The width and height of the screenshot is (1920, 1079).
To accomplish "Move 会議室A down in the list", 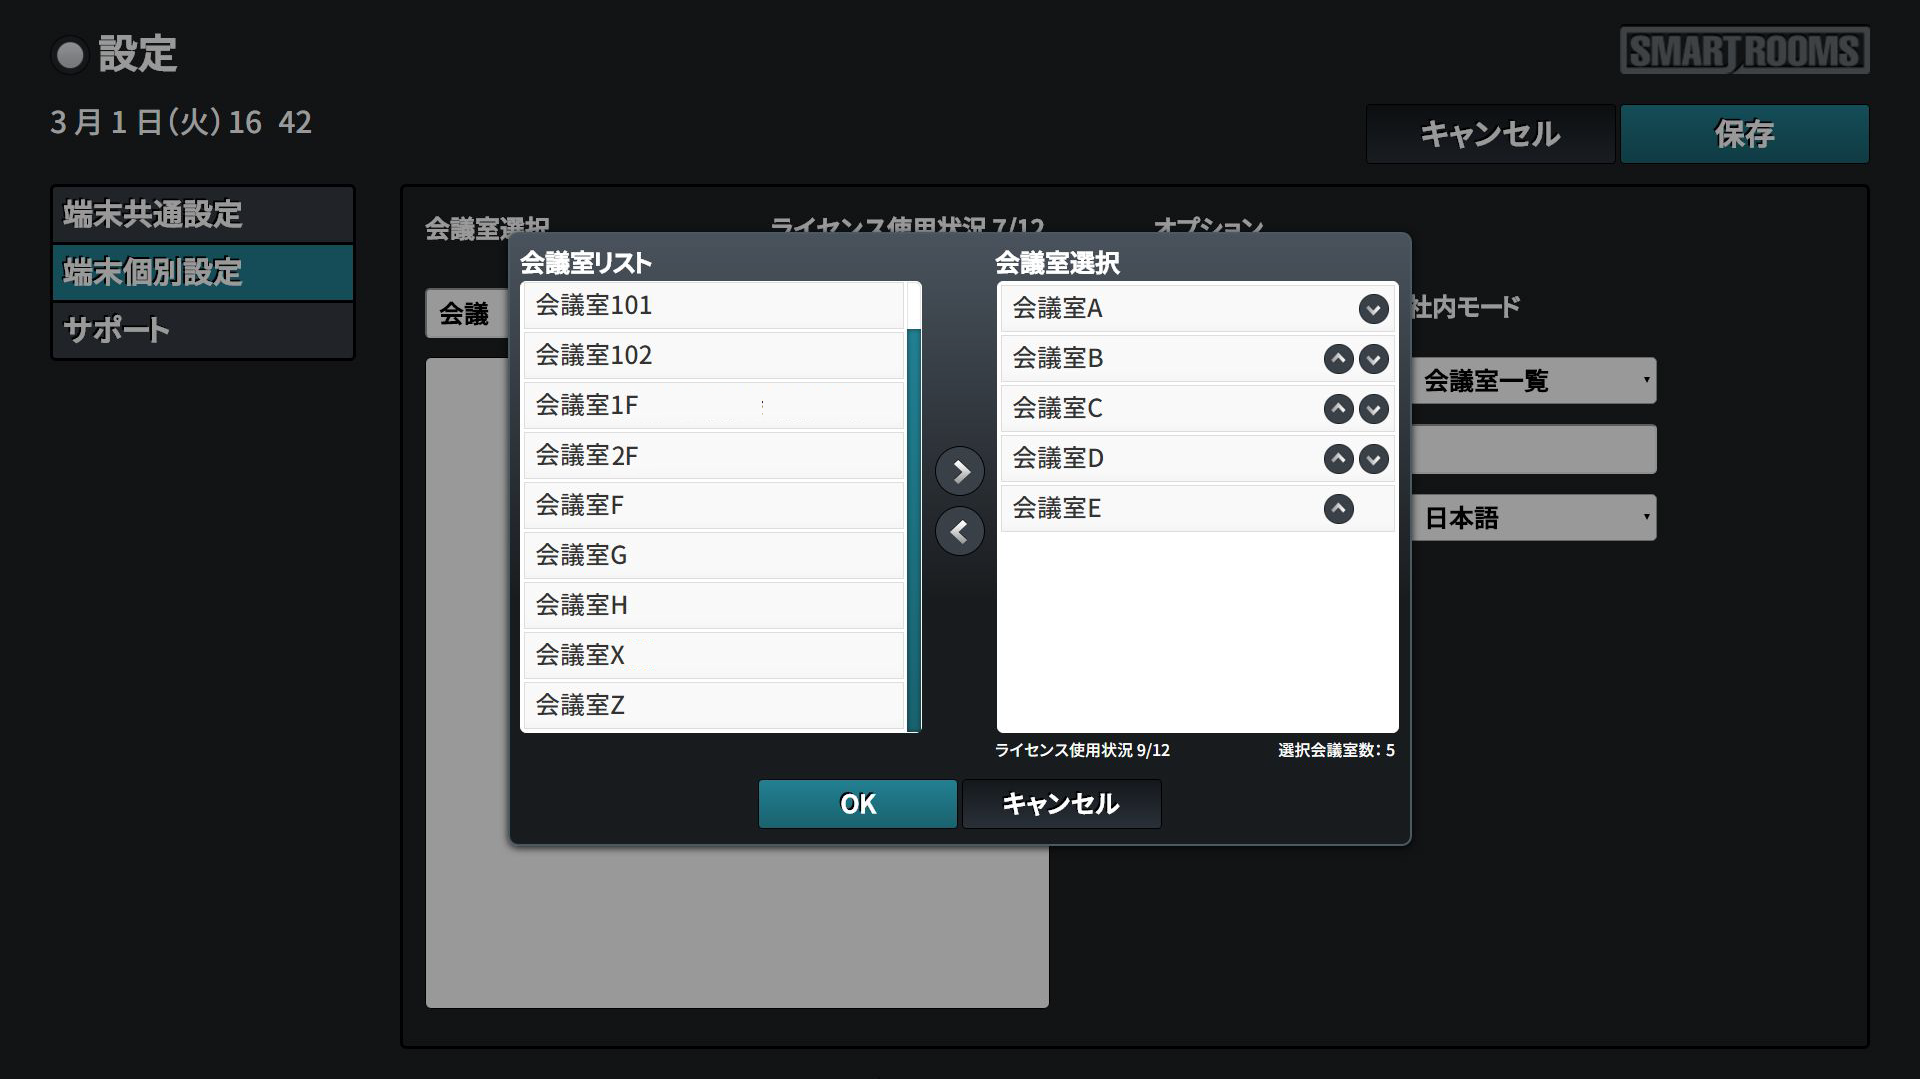I will tap(1373, 309).
